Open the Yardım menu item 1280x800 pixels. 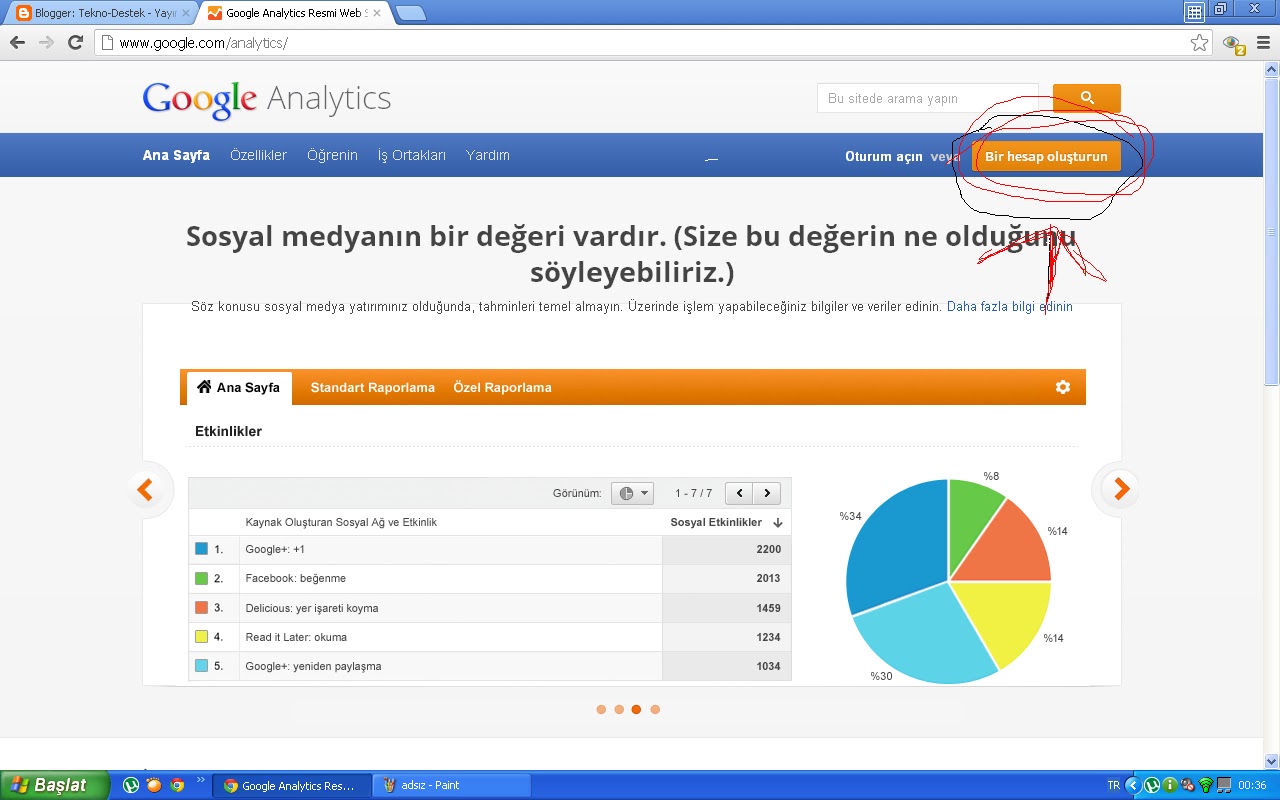[488, 155]
